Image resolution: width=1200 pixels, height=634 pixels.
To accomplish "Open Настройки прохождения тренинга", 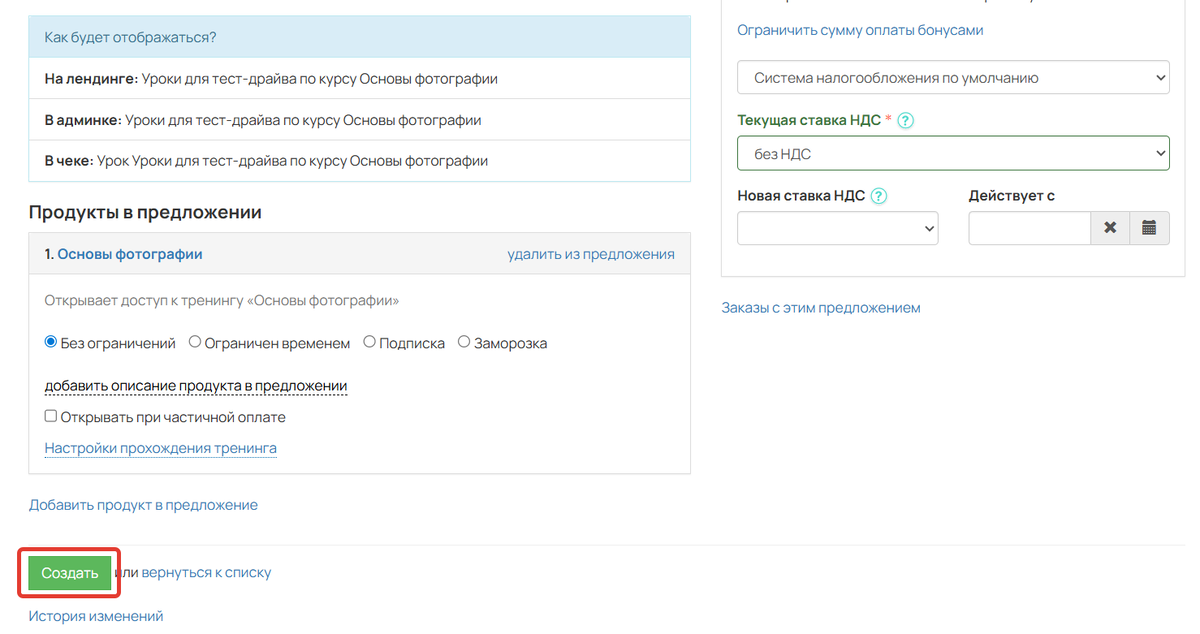I will click(160, 447).
